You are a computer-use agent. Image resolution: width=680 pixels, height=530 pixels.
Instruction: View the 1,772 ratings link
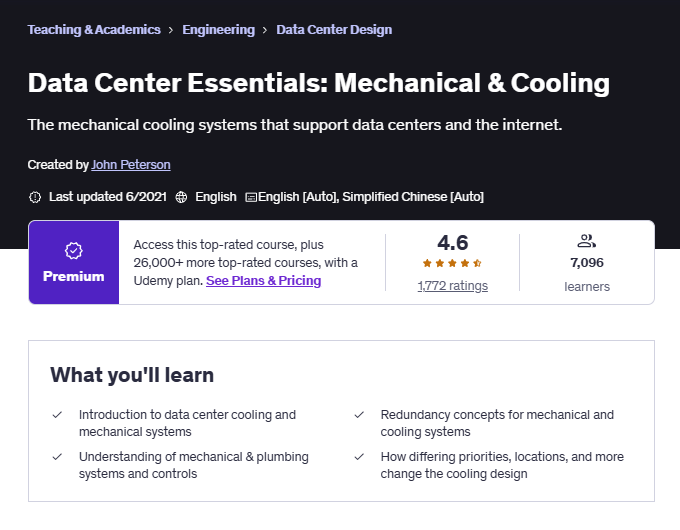pos(452,286)
